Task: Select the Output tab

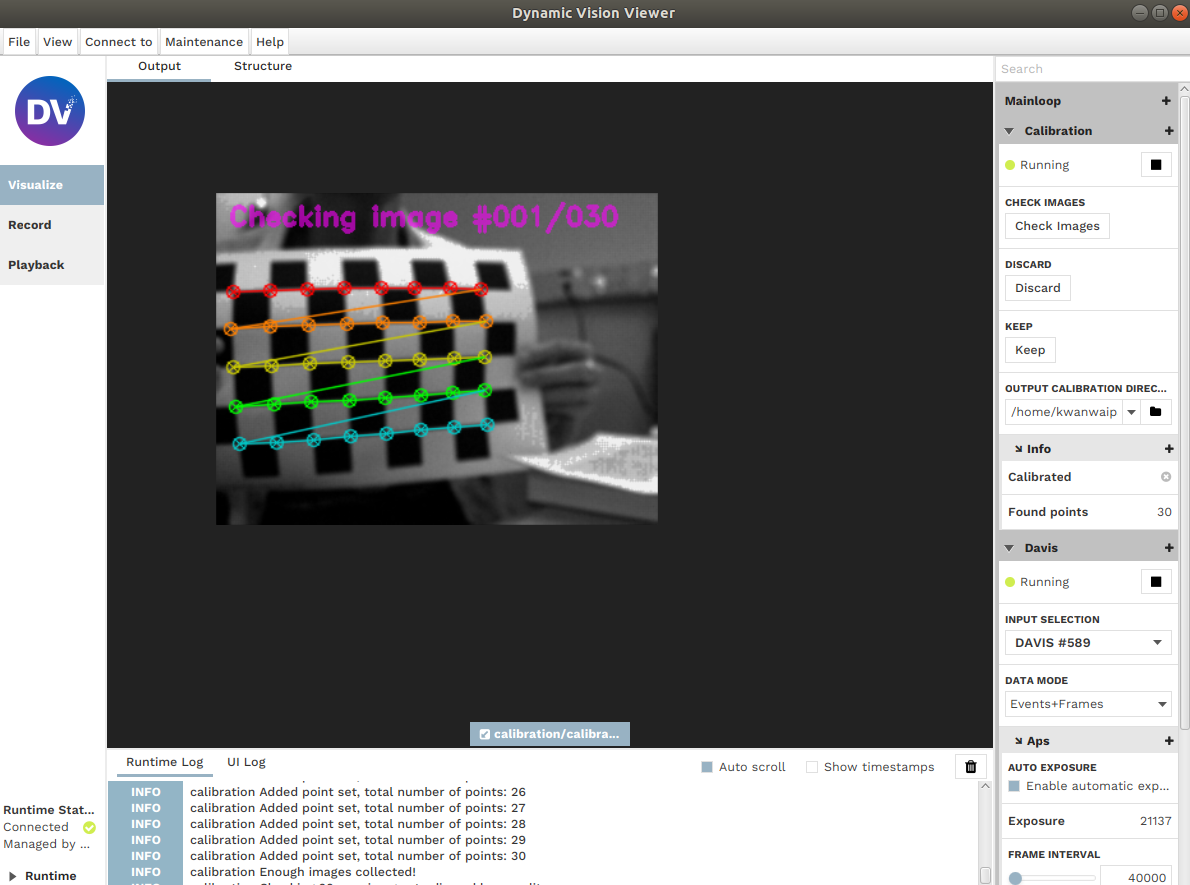Action: (x=159, y=66)
